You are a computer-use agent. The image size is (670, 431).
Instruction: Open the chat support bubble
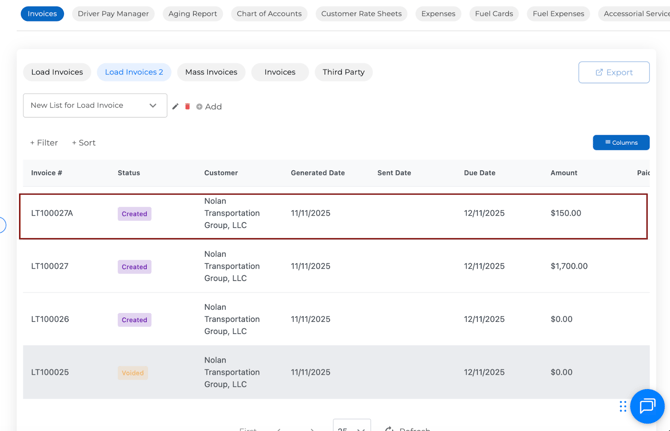click(x=647, y=405)
